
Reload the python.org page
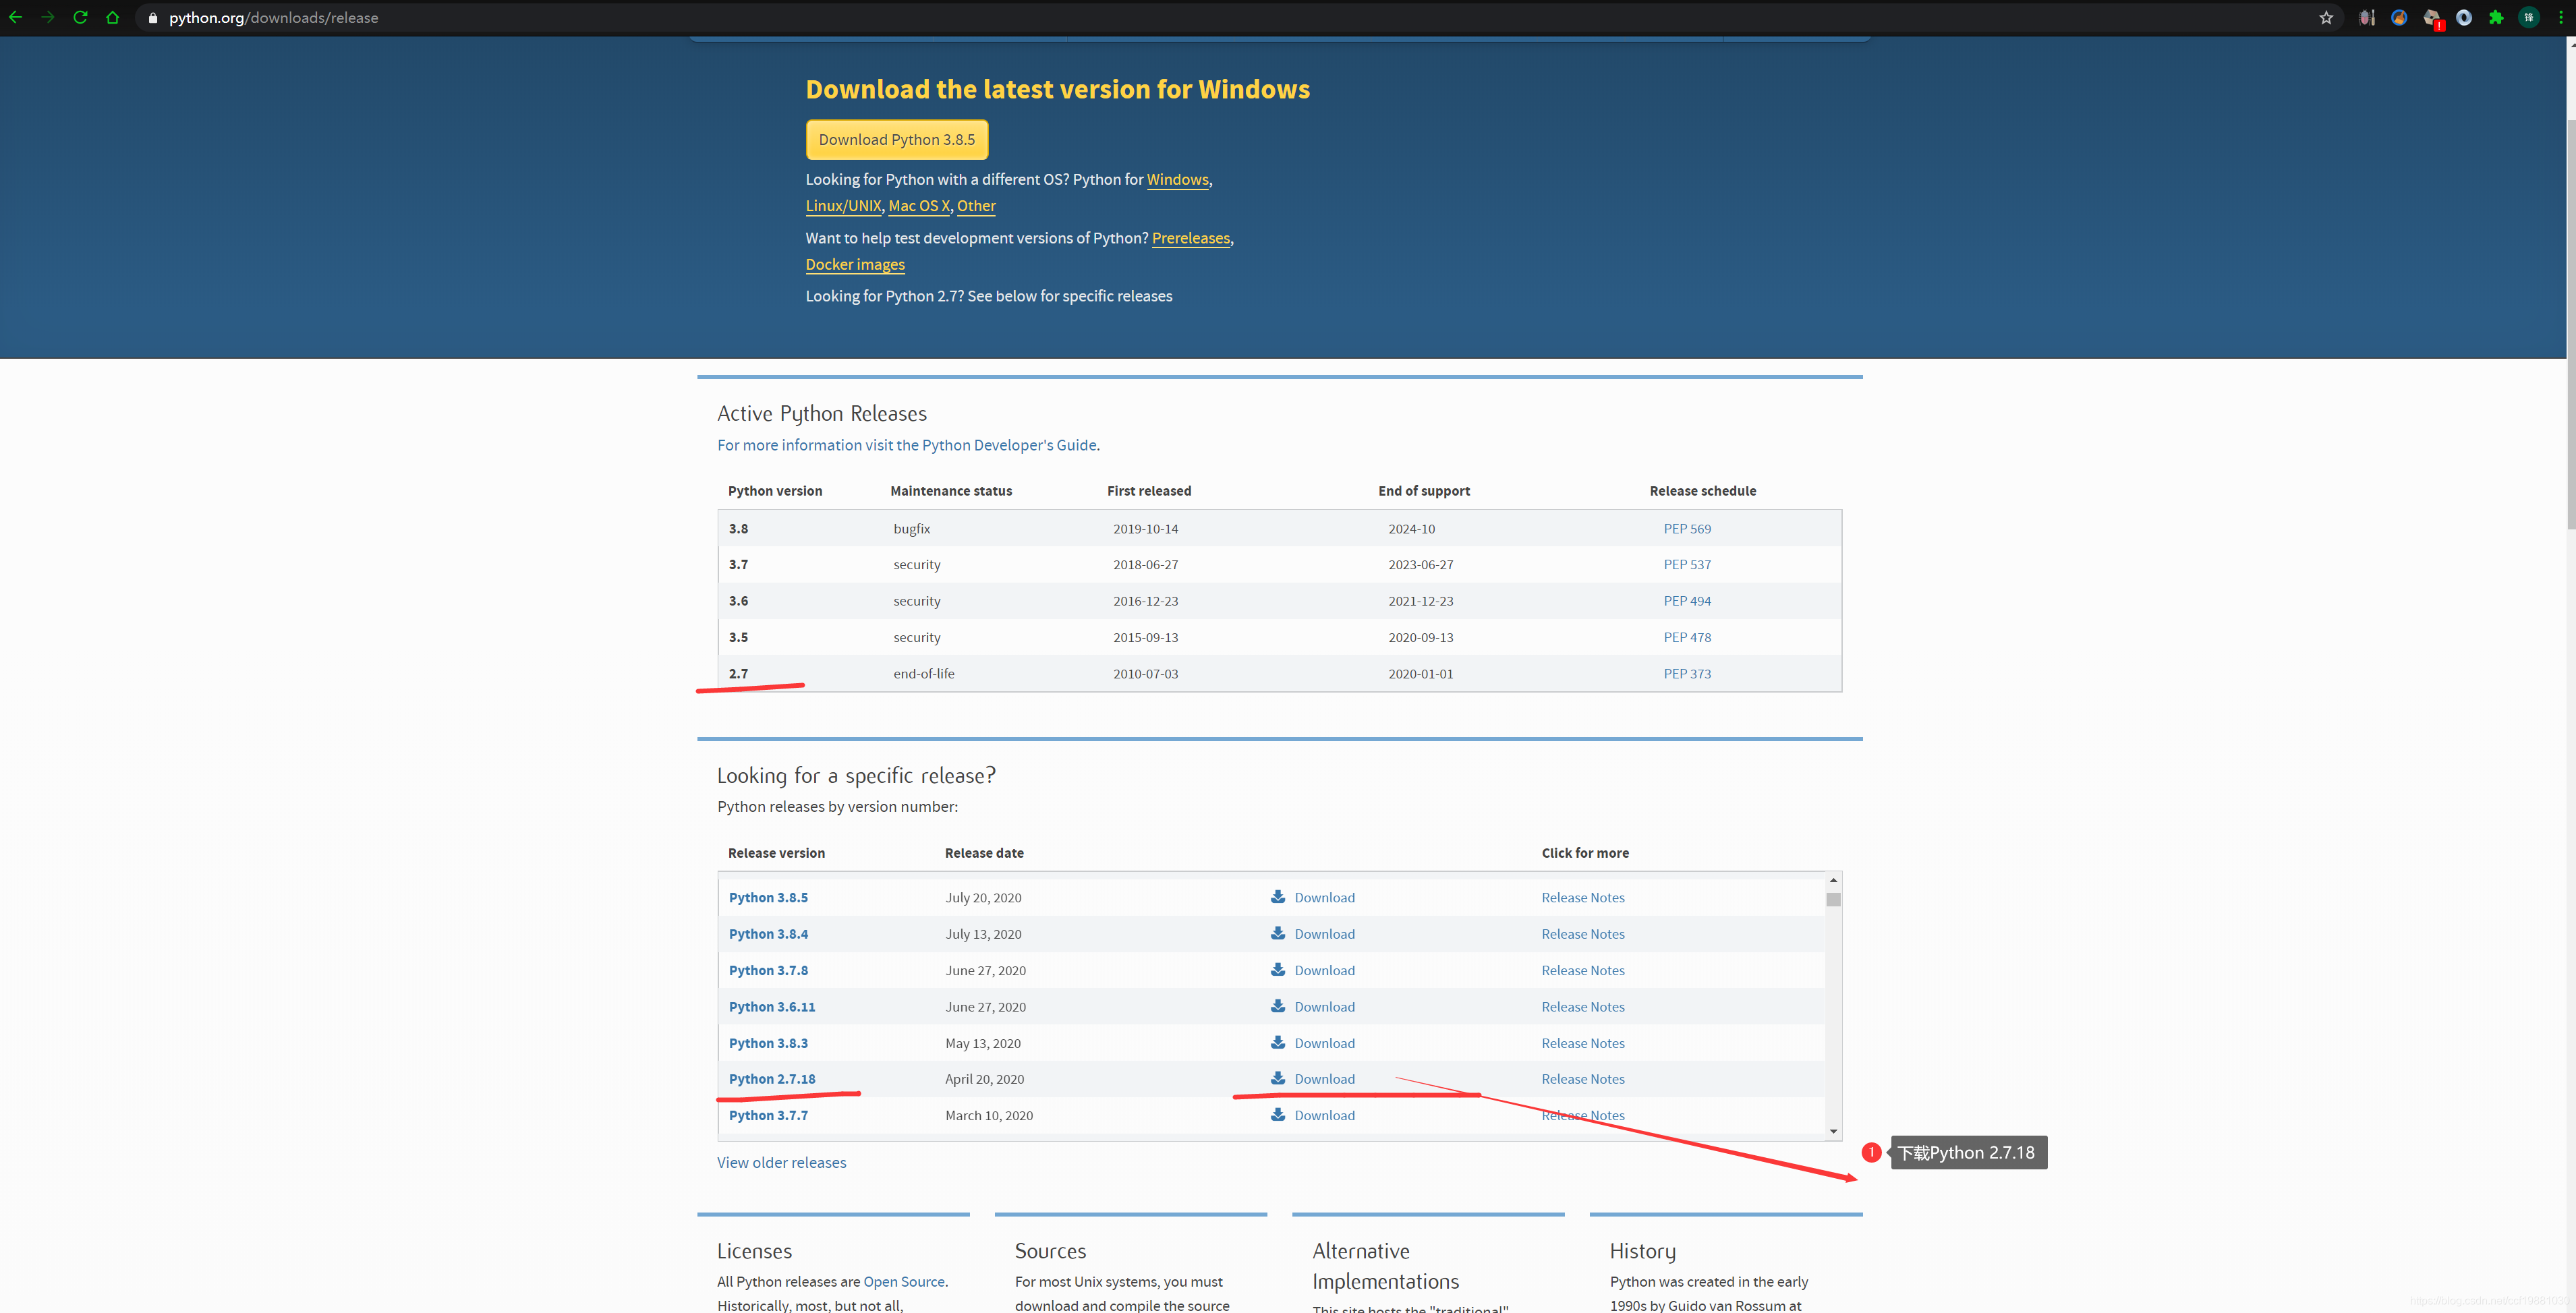coord(80,17)
